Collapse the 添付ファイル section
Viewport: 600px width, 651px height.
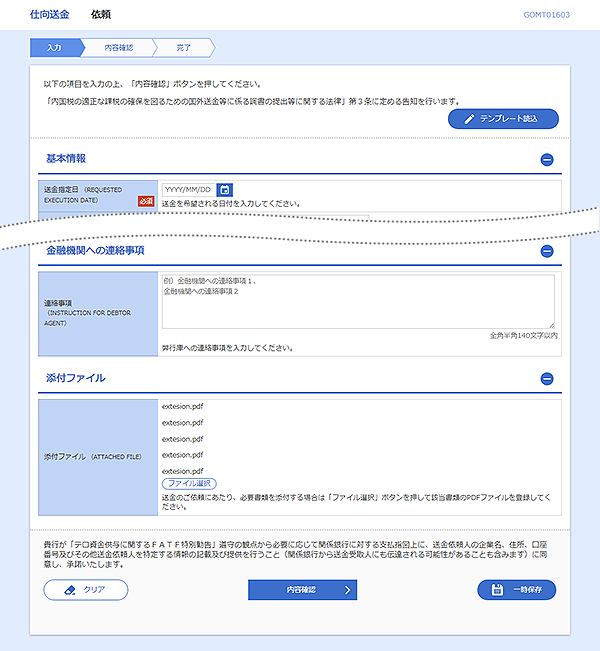(547, 379)
